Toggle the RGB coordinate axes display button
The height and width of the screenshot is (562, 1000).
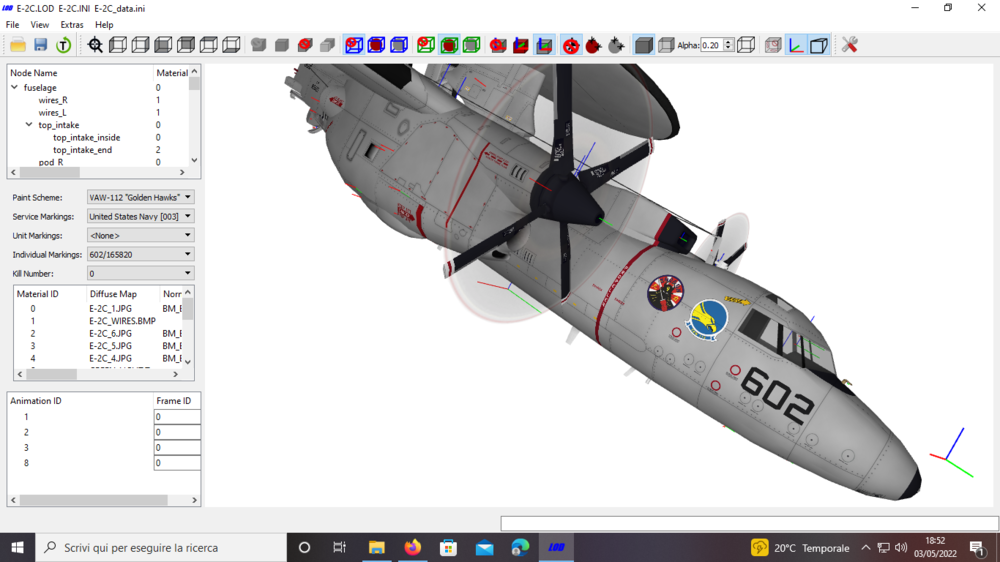796,45
